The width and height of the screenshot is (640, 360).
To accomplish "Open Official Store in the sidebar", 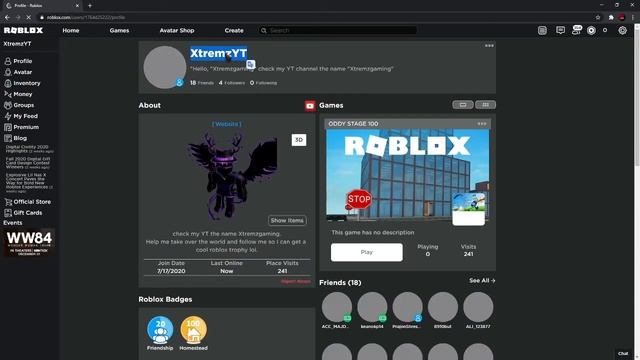I will (x=27, y=202).
